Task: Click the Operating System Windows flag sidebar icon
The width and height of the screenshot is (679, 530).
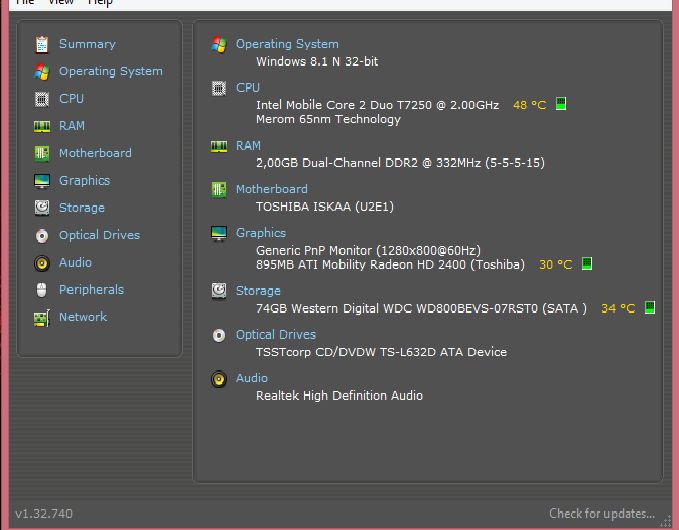Action: pyautogui.click(x=42, y=72)
